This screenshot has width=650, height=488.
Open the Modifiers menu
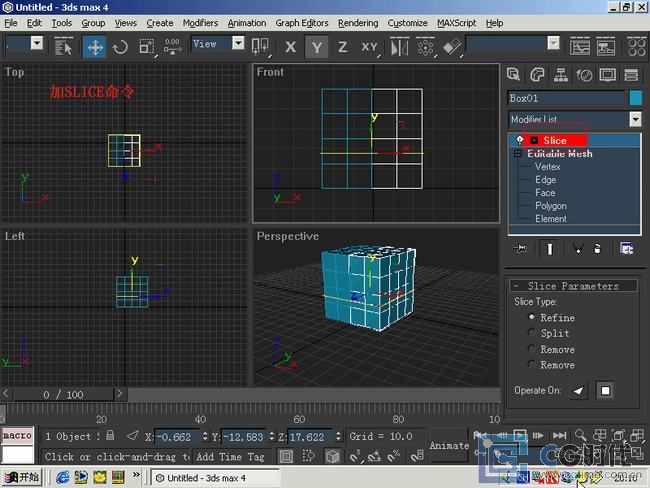coord(200,23)
